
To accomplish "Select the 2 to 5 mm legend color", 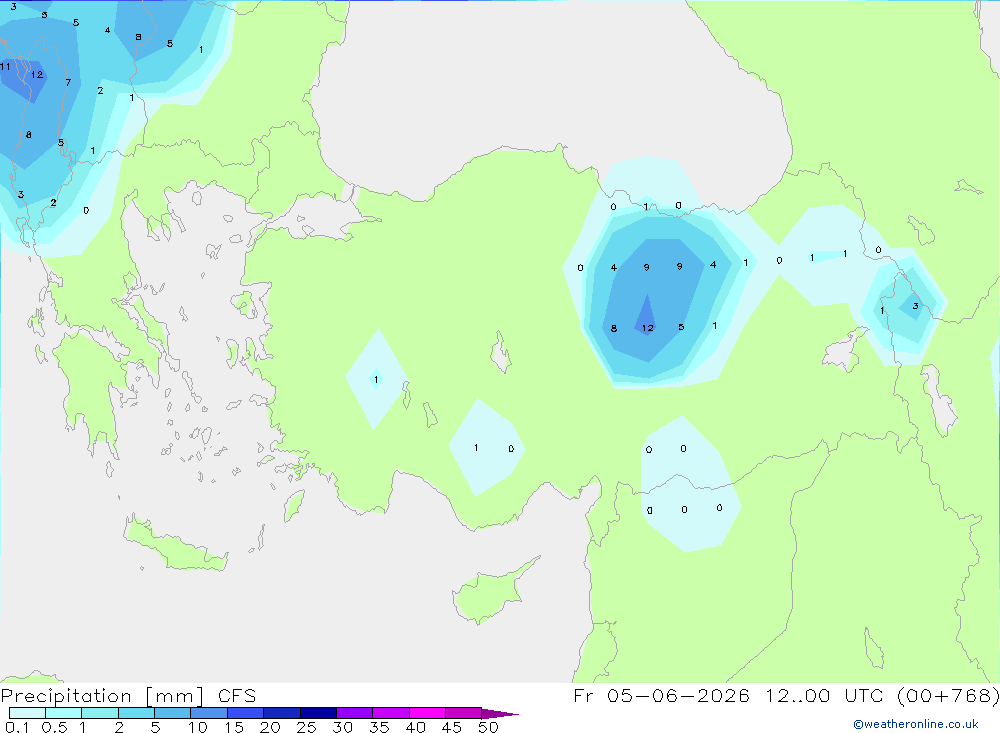I will click(136, 713).
